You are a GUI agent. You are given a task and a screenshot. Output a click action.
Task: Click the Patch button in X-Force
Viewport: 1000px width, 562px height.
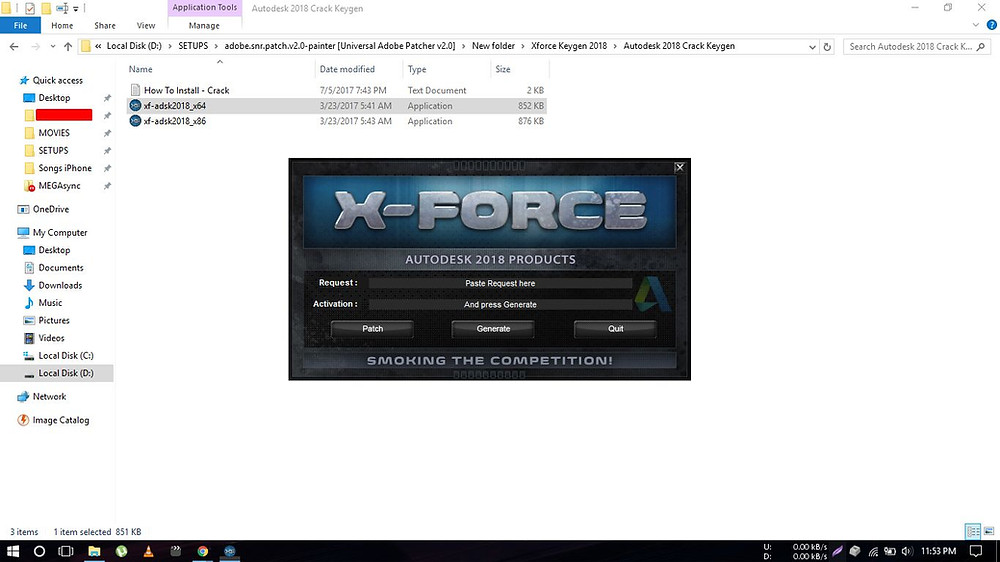(372, 329)
